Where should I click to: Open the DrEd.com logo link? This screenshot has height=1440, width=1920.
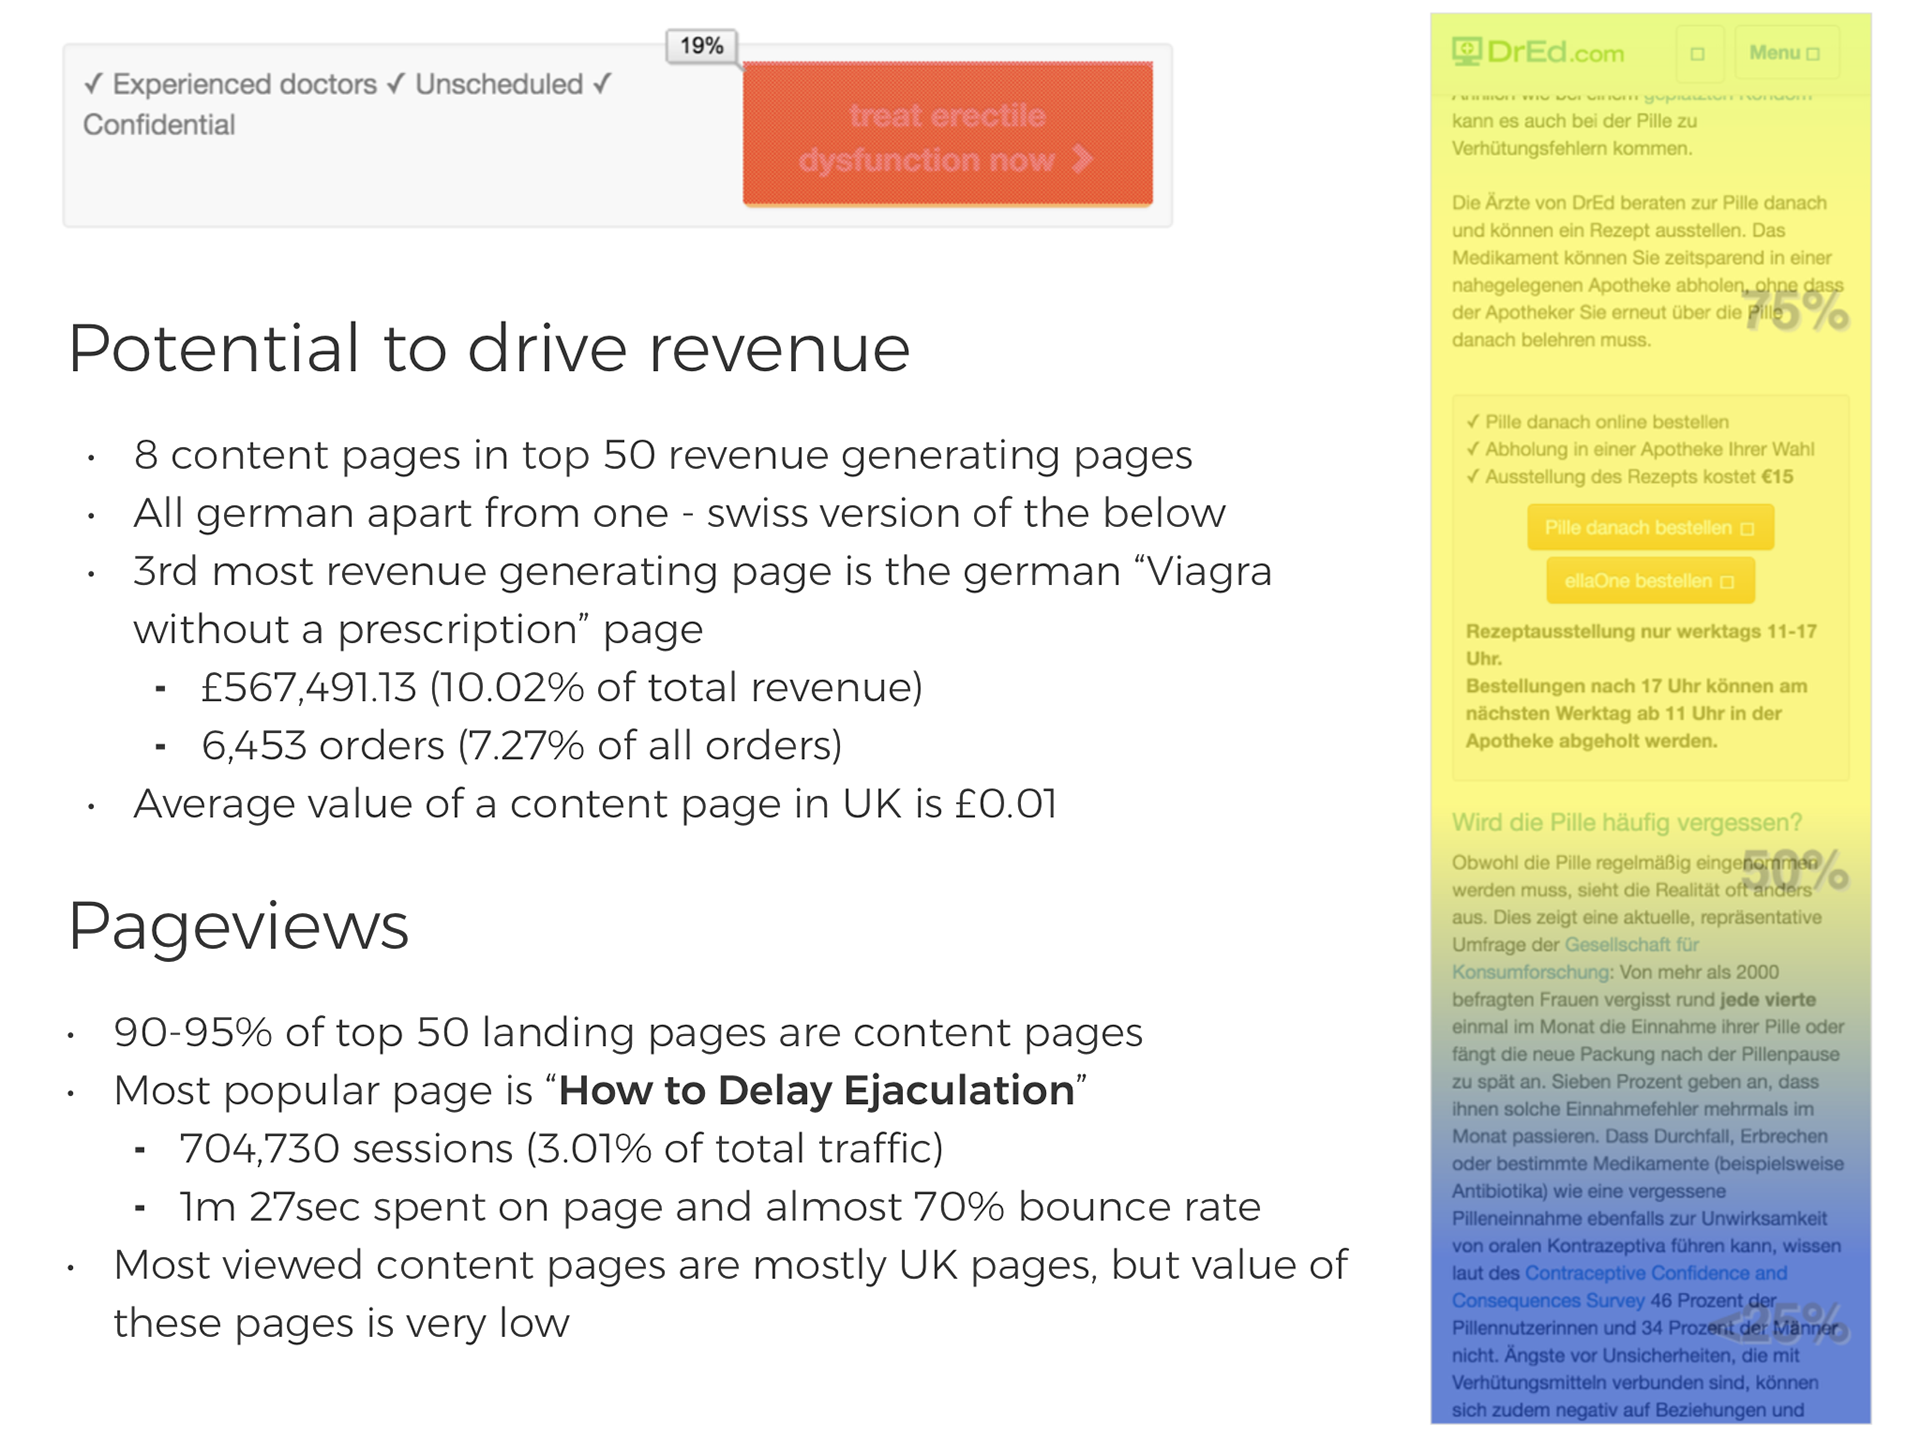[x=1538, y=52]
